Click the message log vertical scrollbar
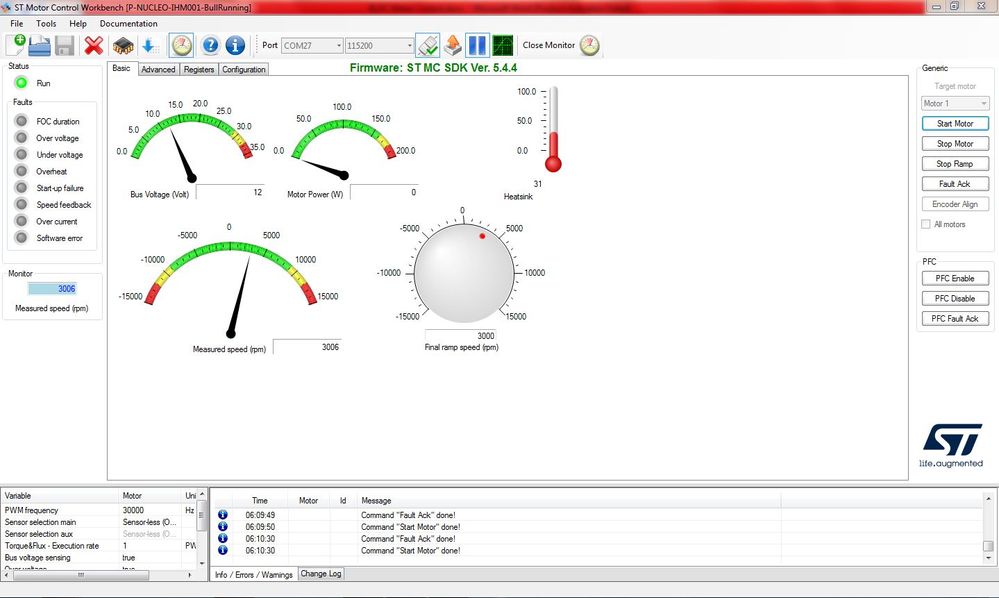 (988, 527)
